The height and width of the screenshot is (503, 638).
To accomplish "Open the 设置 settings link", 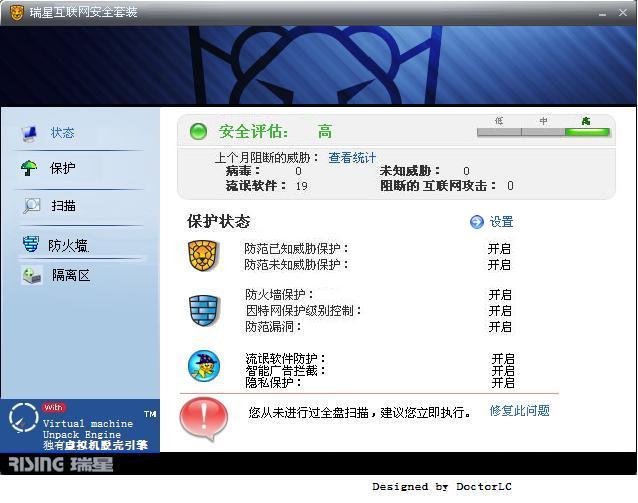I will [501, 222].
